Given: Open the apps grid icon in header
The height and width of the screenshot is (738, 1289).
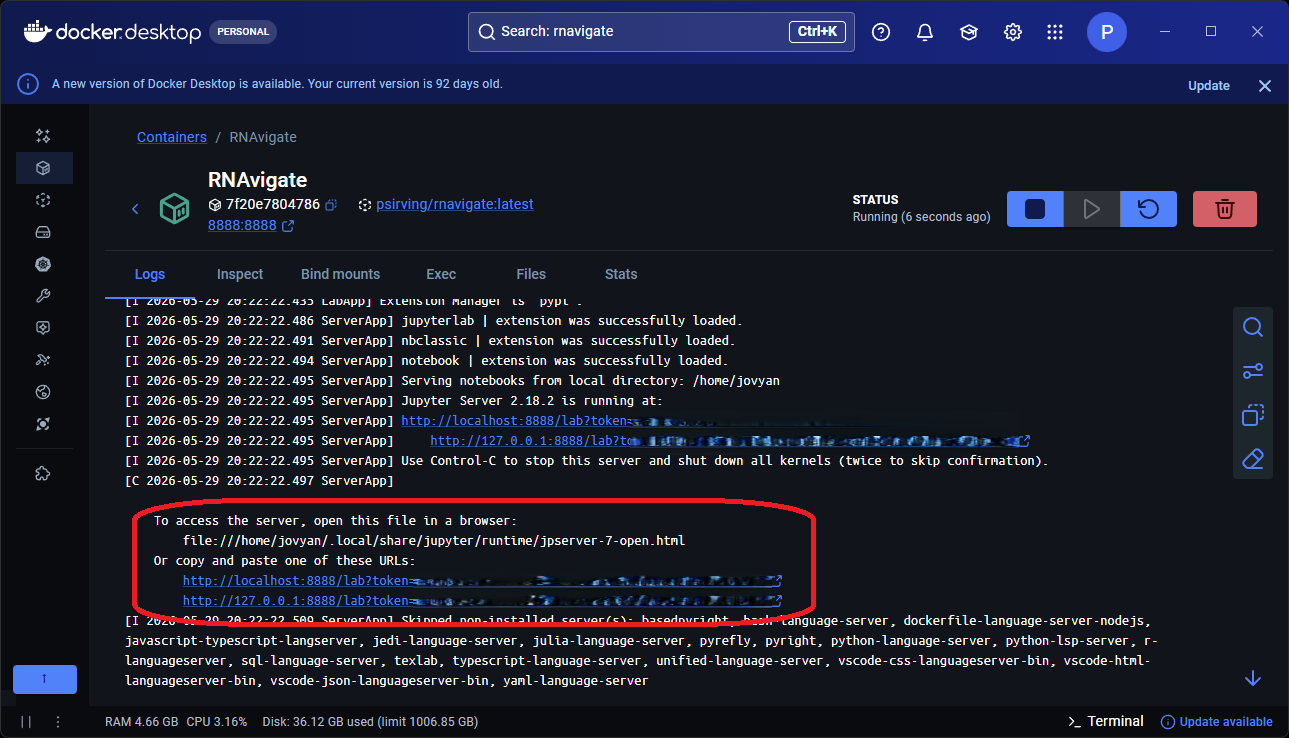Looking at the screenshot, I should click(1055, 32).
